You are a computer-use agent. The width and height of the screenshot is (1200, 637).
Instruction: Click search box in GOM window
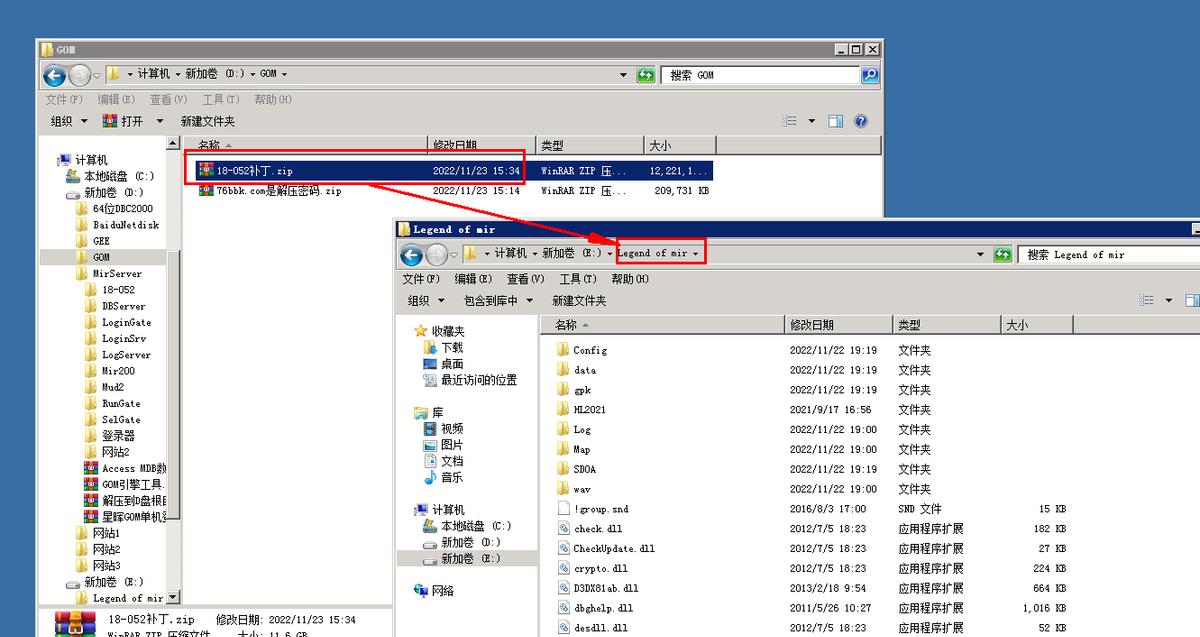pos(758,75)
